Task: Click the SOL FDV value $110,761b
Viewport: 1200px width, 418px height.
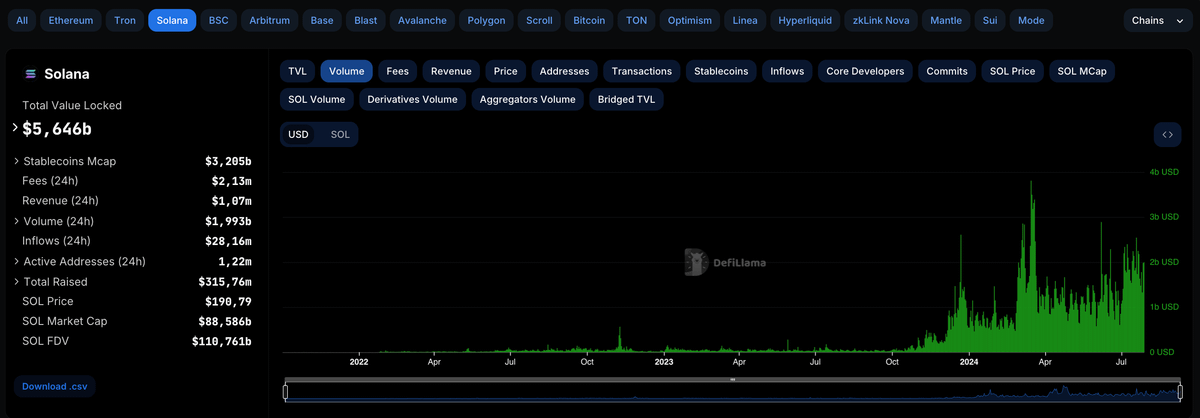Action: [222, 341]
